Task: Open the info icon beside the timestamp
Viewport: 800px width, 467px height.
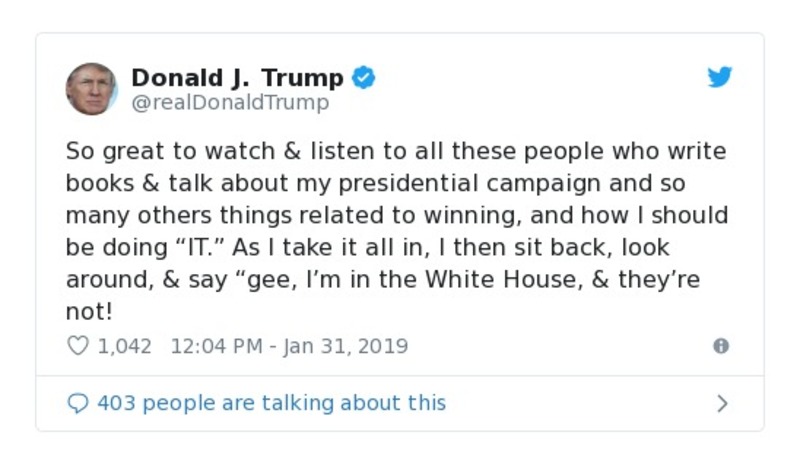Action: click(720, 346)
